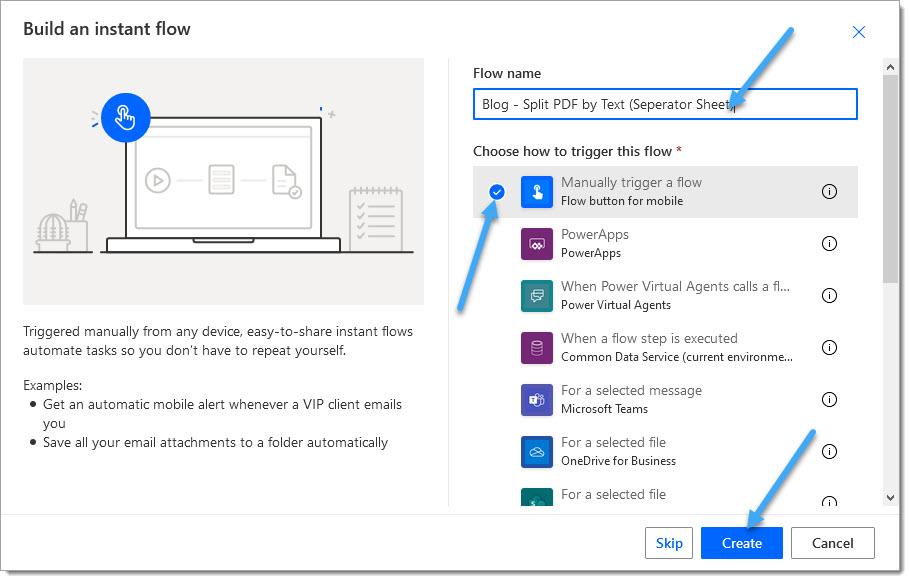Choose the purple PowerApps trigger icon
This screenshot has height=581, width=910.
(537, 244)
